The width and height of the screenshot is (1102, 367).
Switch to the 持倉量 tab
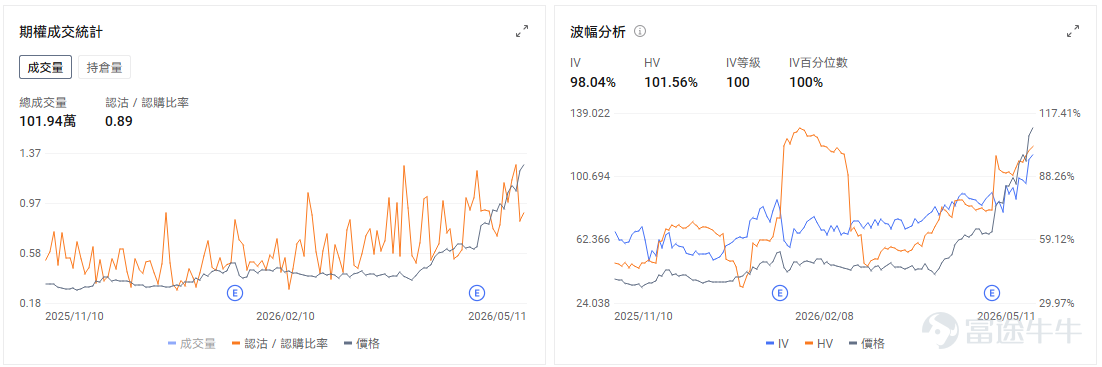pyautogui.click(x=104, y=67)
